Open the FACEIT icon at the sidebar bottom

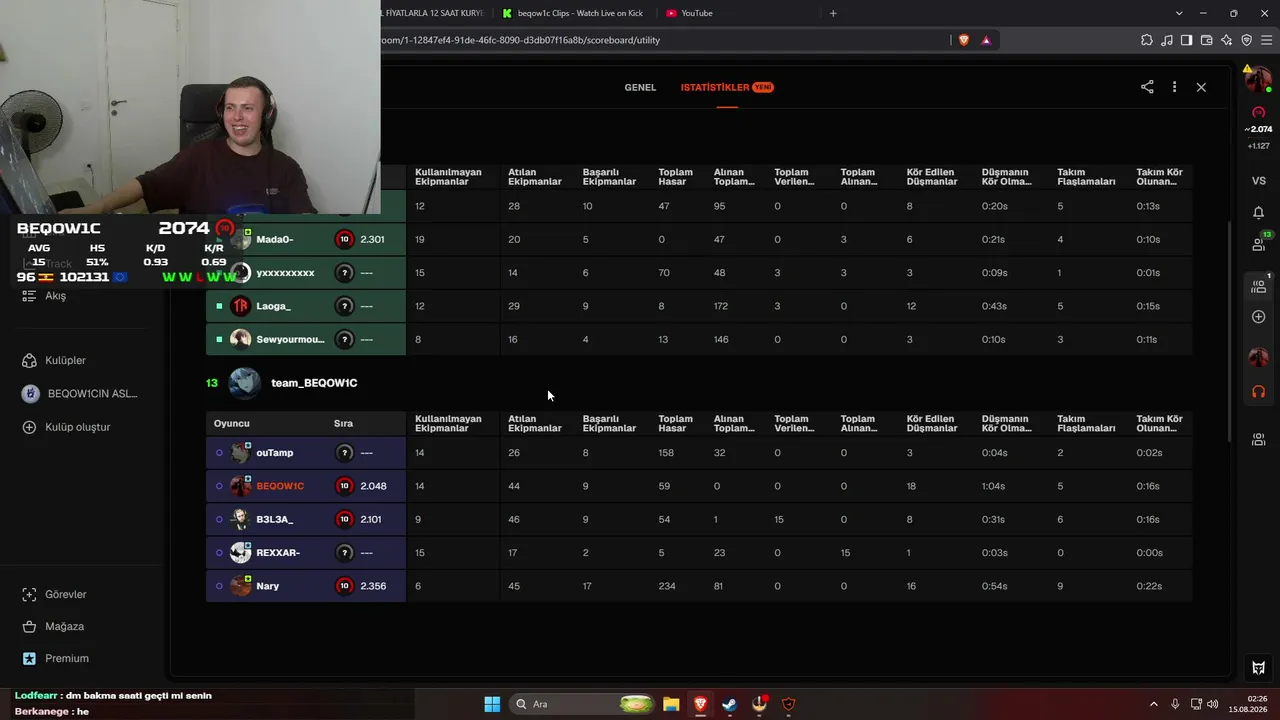1259,667
